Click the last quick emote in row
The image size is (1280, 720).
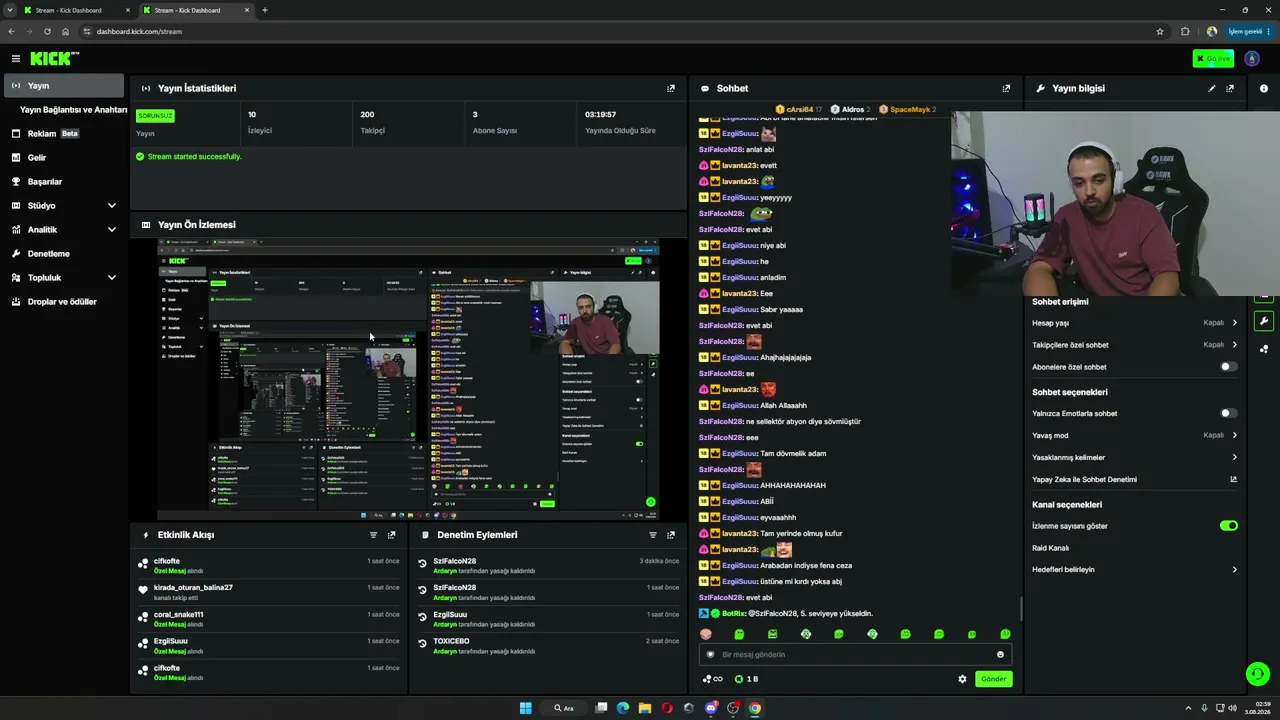1005,634
